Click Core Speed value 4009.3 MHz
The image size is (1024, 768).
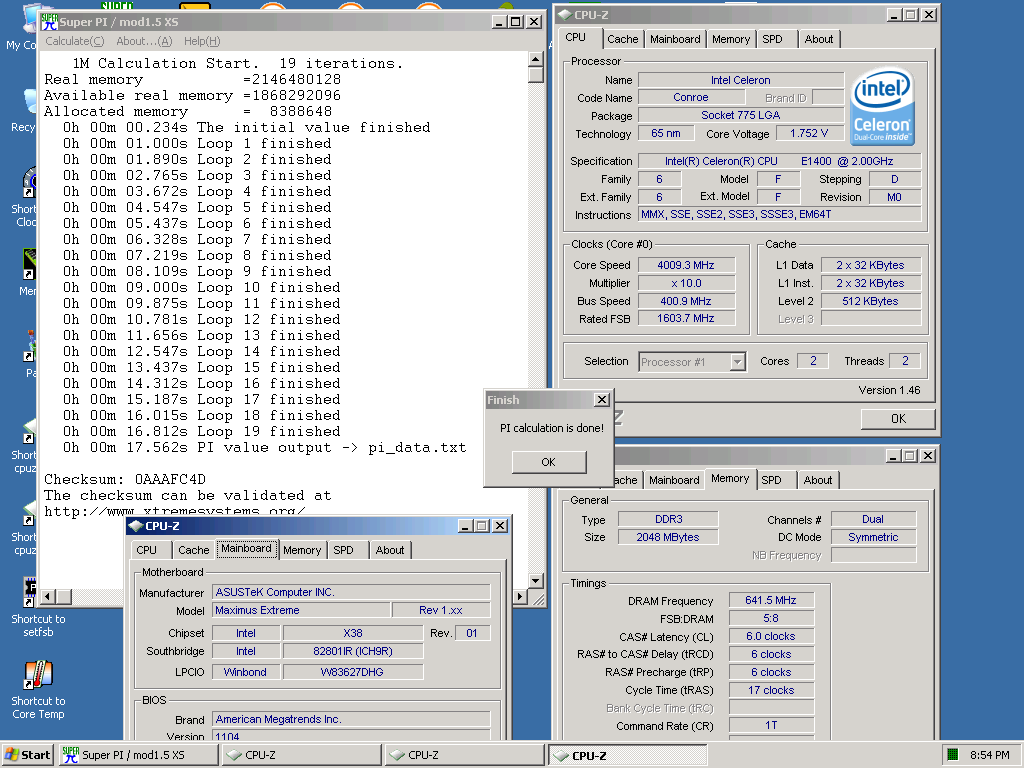[x=686, y=265]
